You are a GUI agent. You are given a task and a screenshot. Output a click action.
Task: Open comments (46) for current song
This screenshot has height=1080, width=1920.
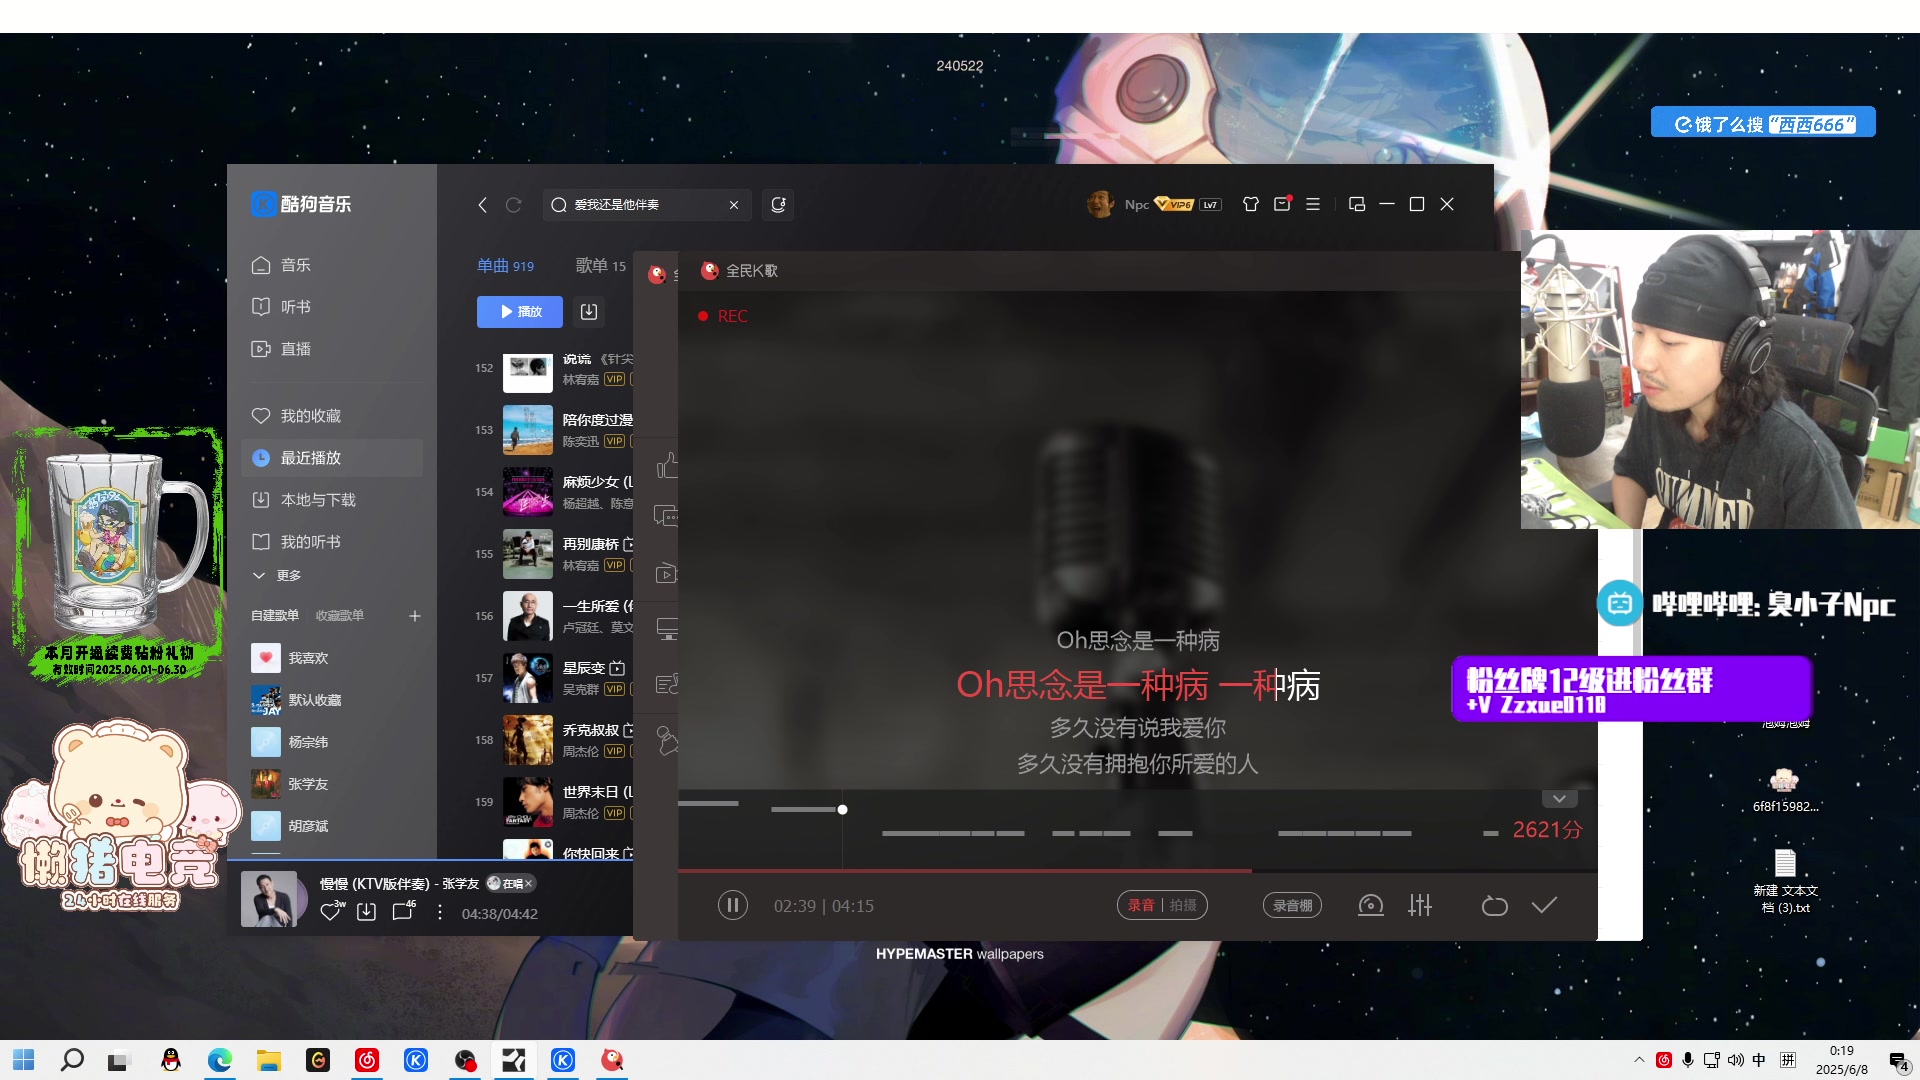point(403,912)
